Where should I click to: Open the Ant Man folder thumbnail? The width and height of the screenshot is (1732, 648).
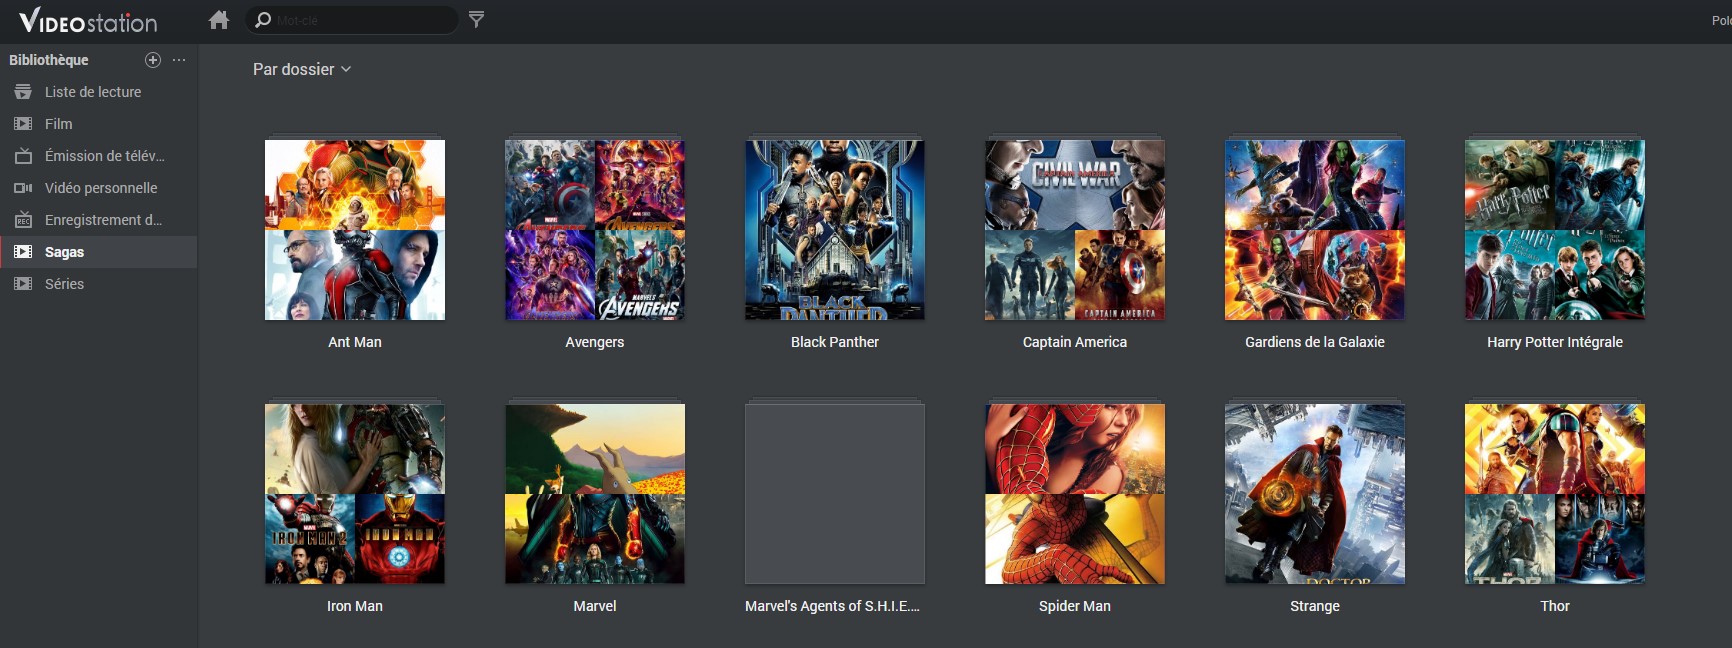coord(355,230)
